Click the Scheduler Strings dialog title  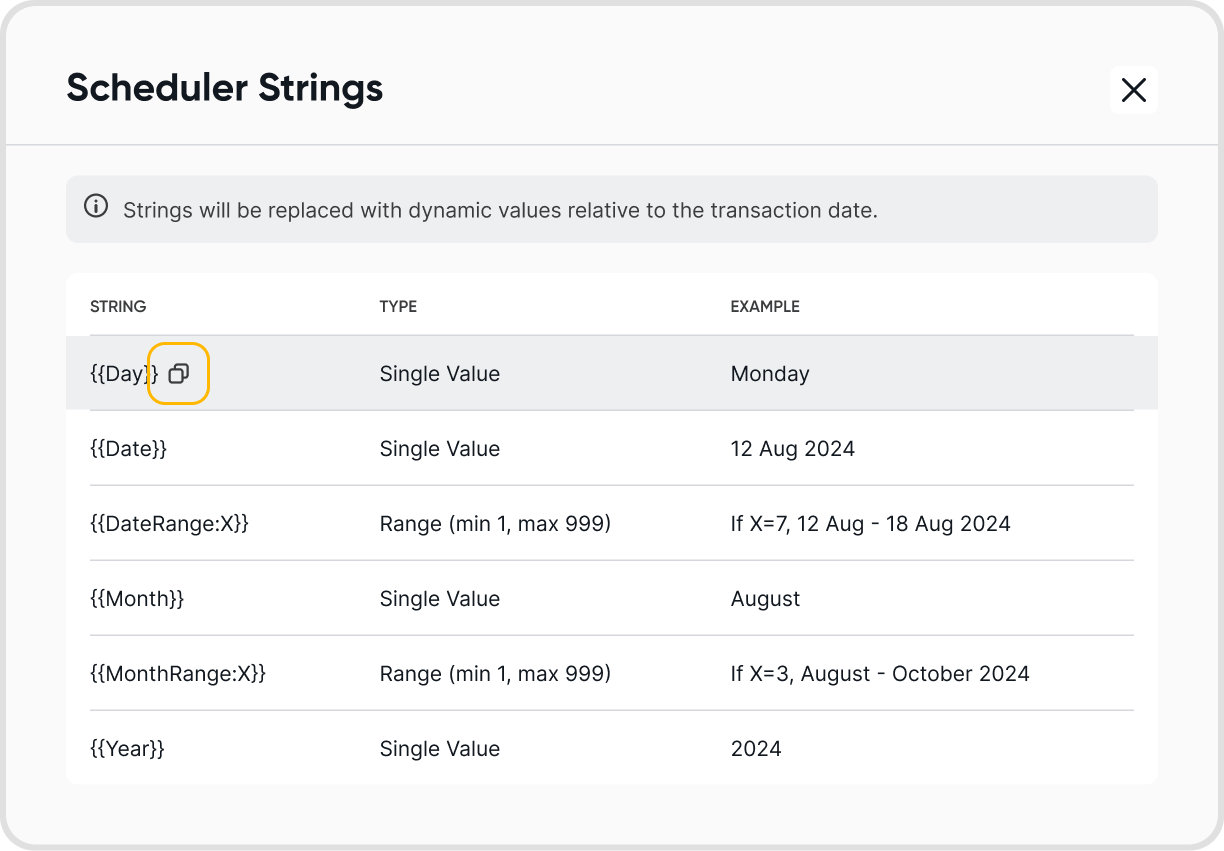(x=225, y=88)
